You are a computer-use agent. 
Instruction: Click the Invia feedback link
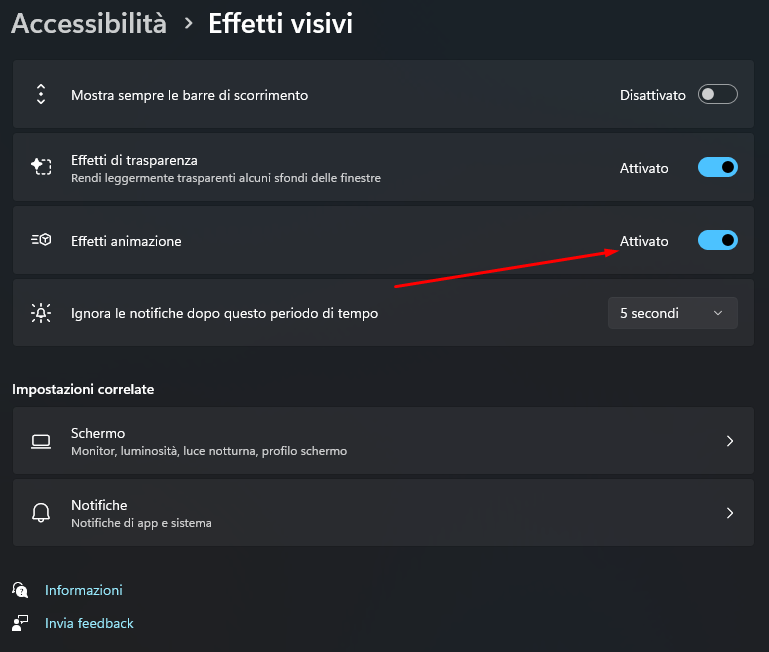coord(89,623)
